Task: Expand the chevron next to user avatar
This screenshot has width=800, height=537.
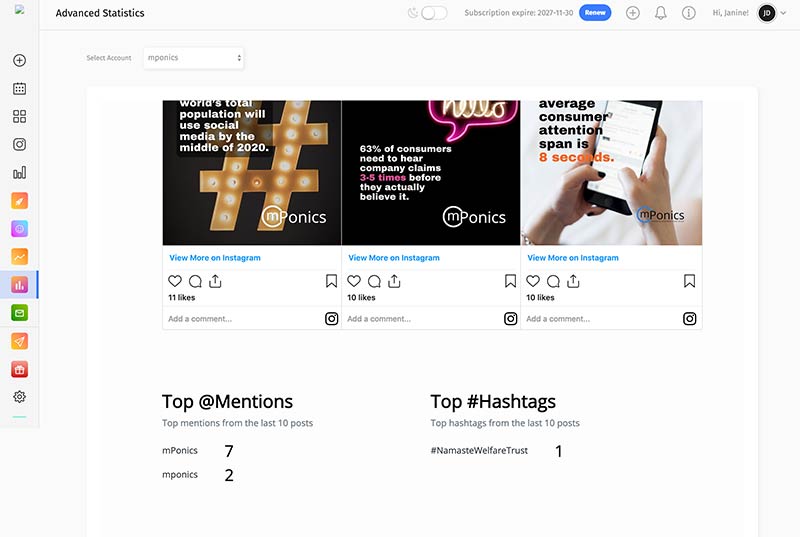Action: pyautogui.click(x=783, y=13)
